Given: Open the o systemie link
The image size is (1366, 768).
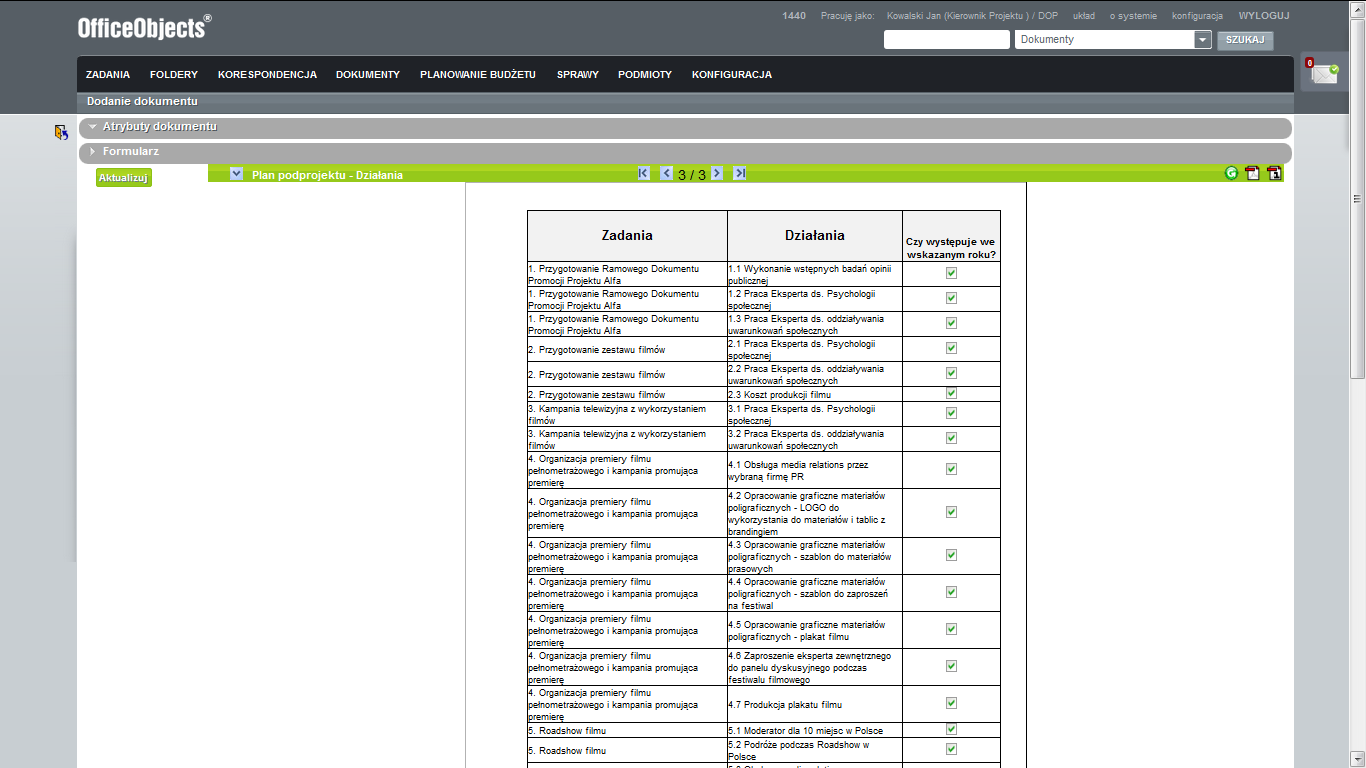Looking at the screenshot, I should click(x=1133, y=16).
